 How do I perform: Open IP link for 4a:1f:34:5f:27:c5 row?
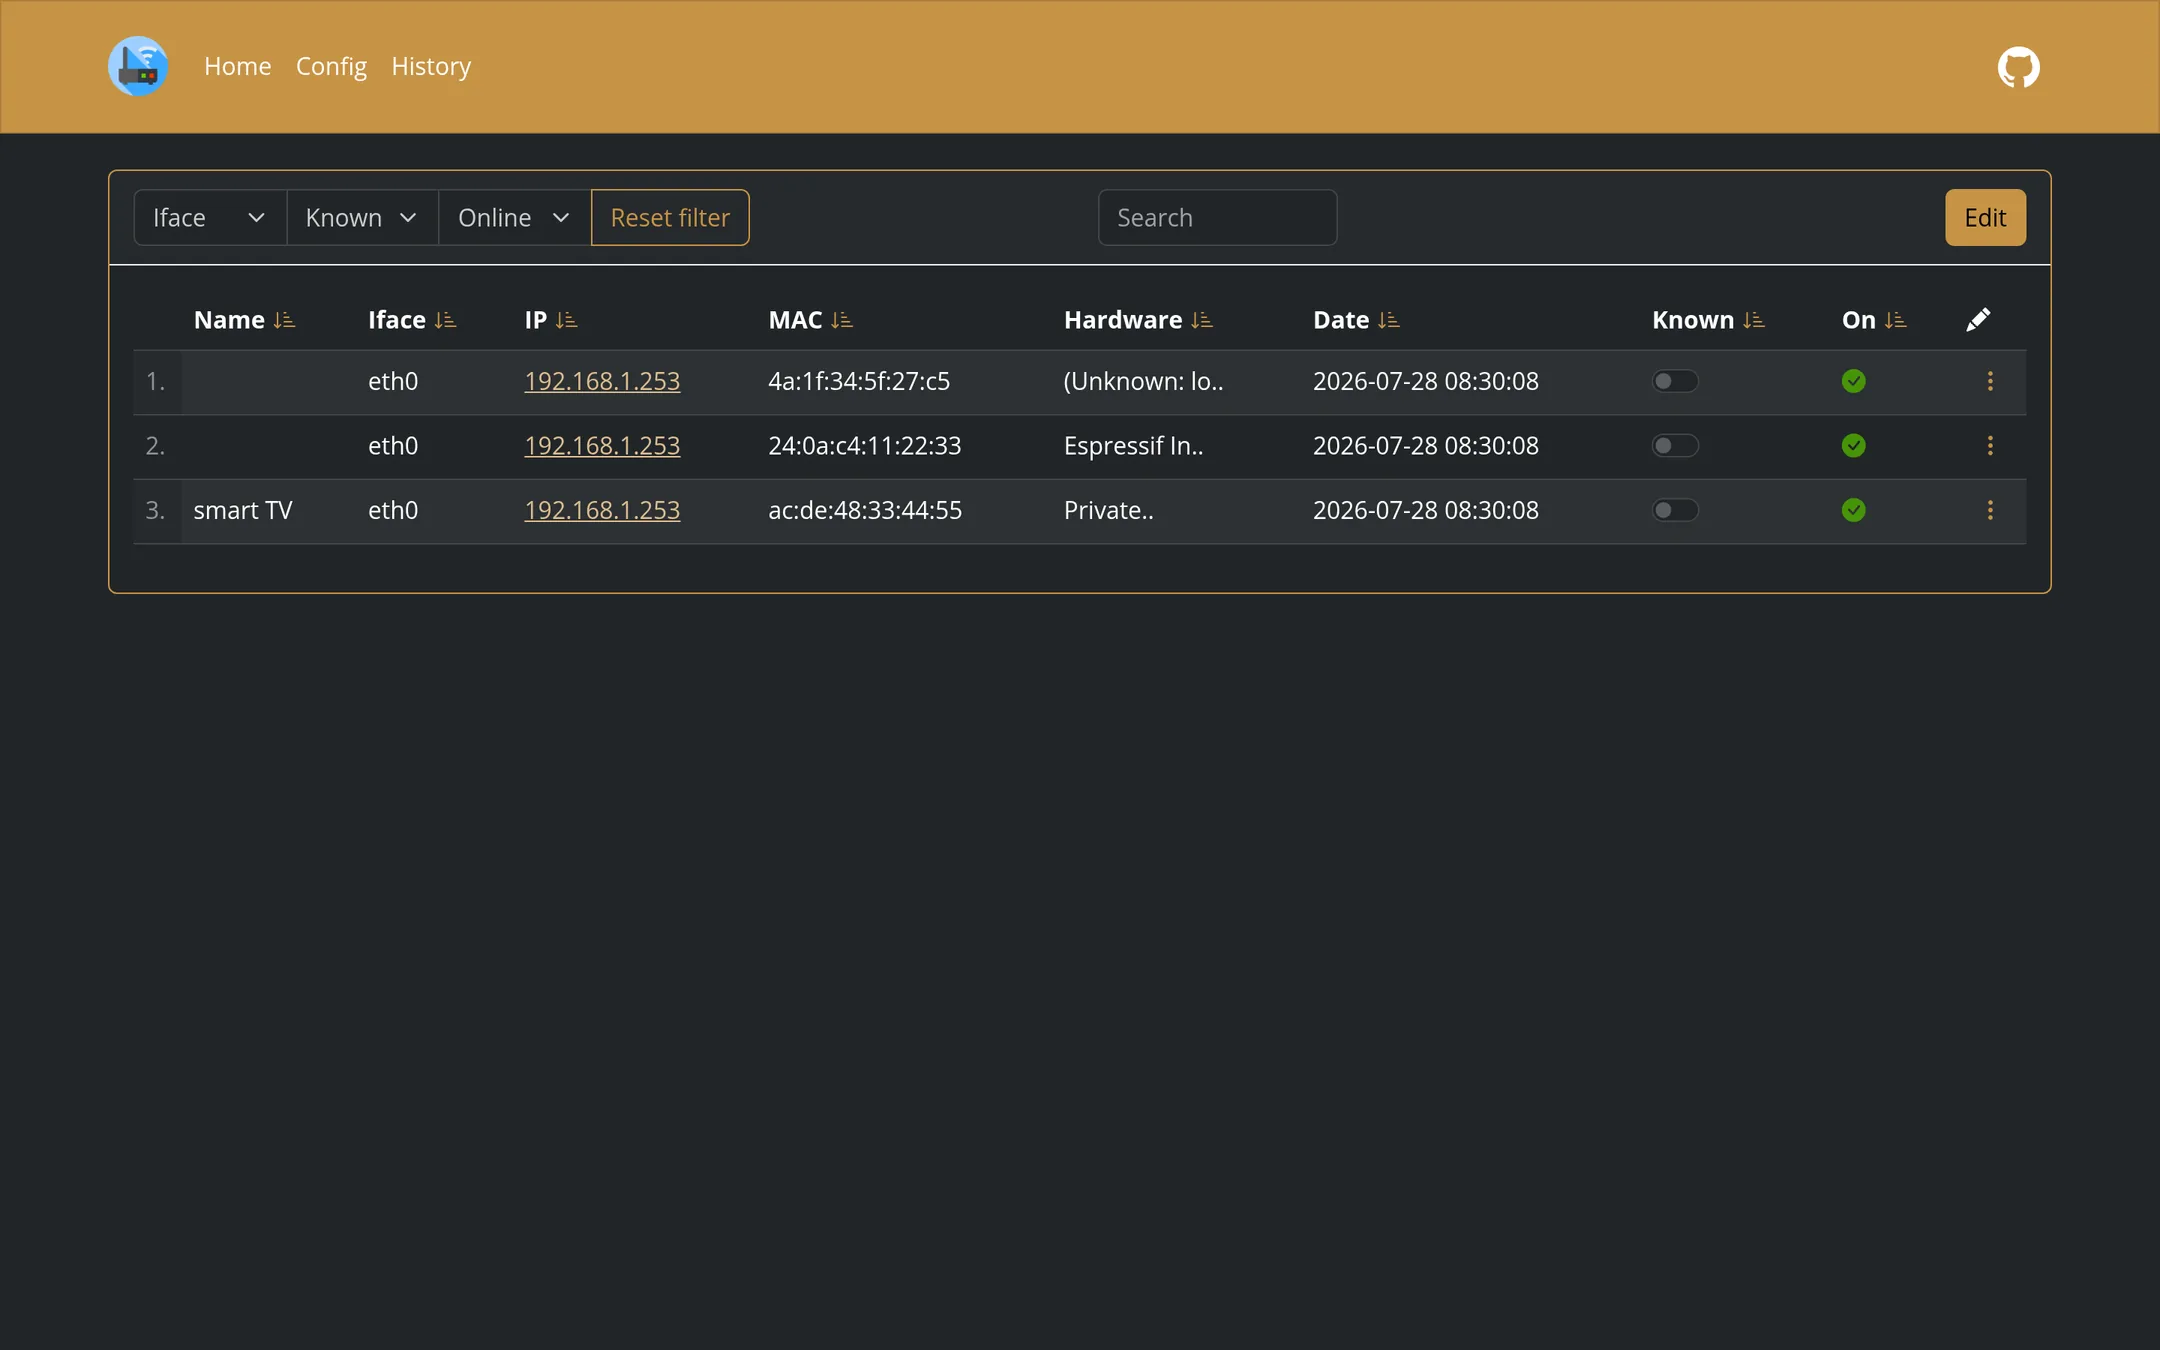click(x=602, y=381)
